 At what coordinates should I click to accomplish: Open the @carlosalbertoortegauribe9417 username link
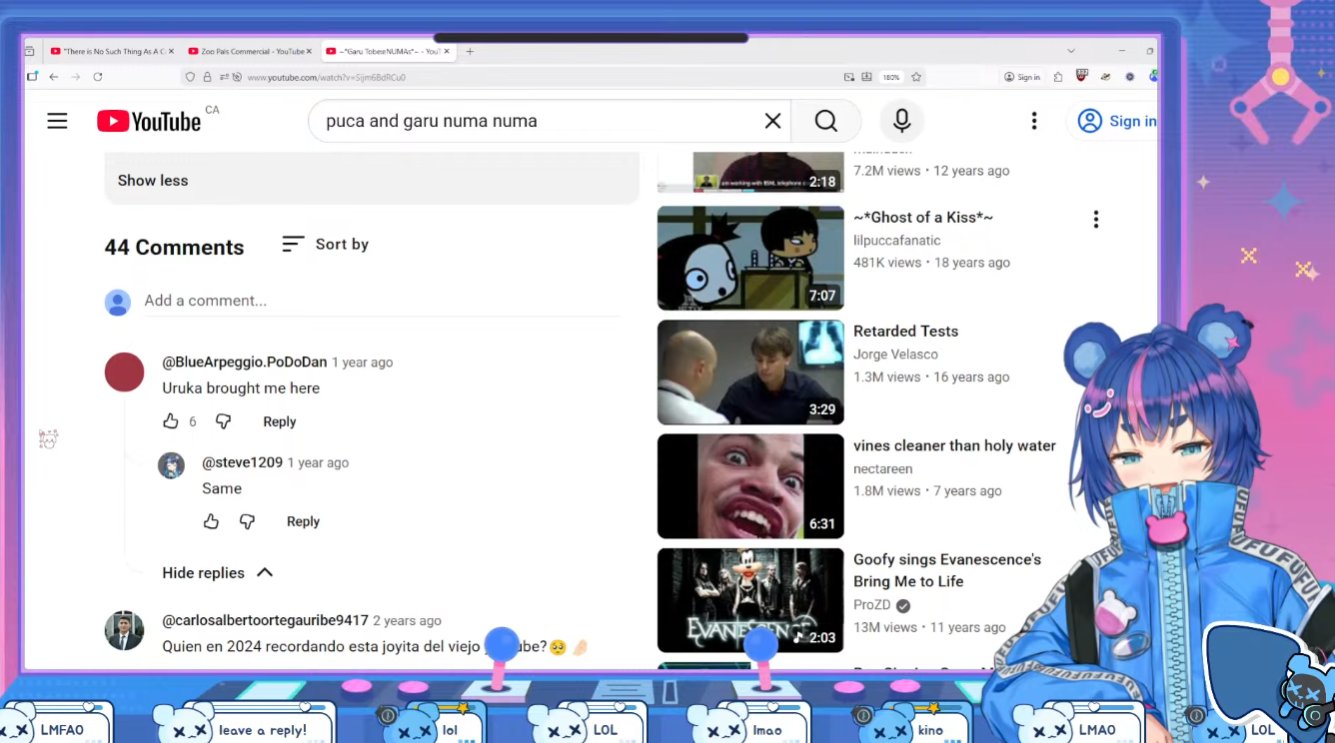click(x=265, y=620)
